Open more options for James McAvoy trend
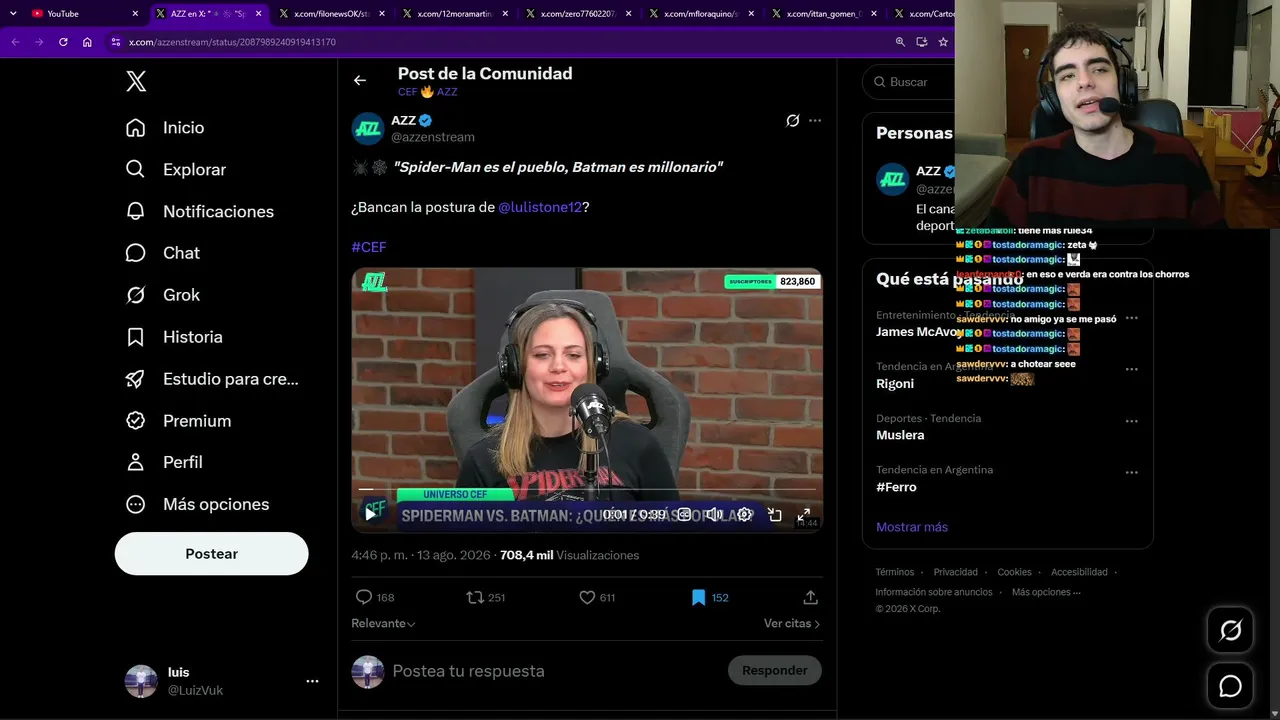The image size is (1280, 720). click(x=1132, y=318)
